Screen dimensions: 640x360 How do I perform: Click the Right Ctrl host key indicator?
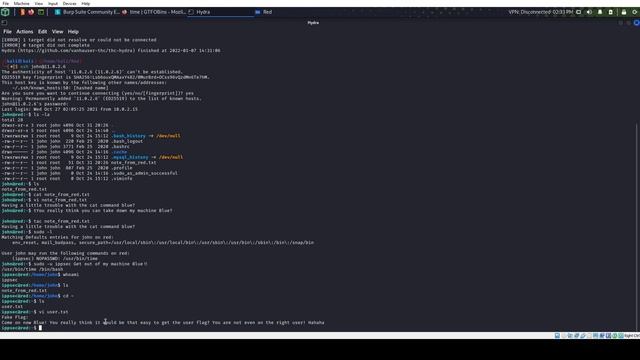pyautogui.click(x=632, y=336)
